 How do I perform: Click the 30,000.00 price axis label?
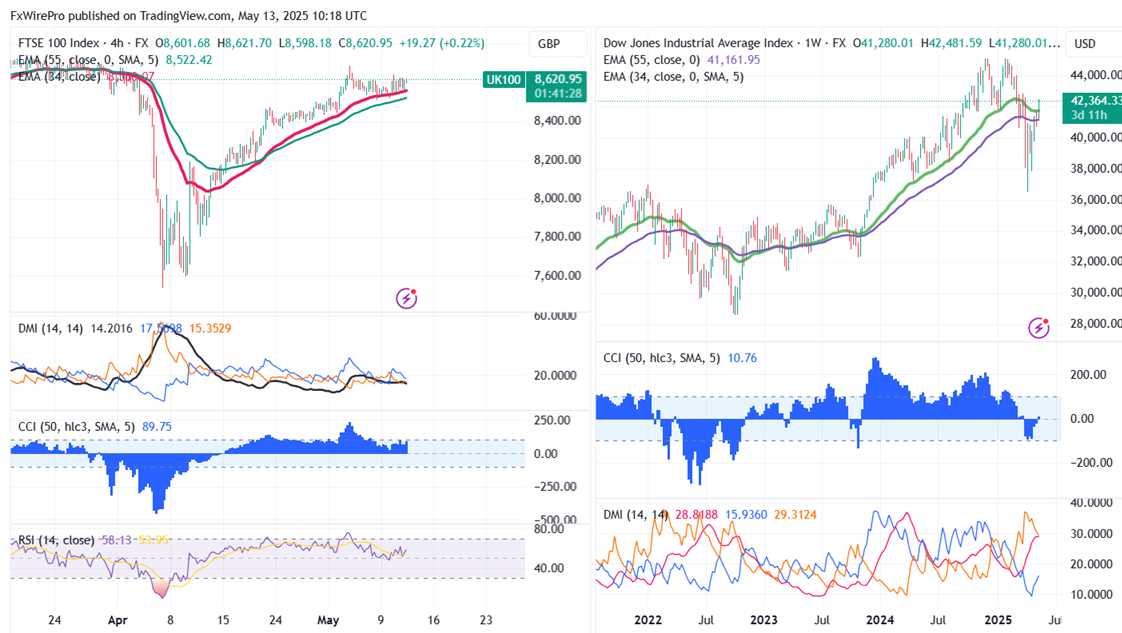[1096, 292]
